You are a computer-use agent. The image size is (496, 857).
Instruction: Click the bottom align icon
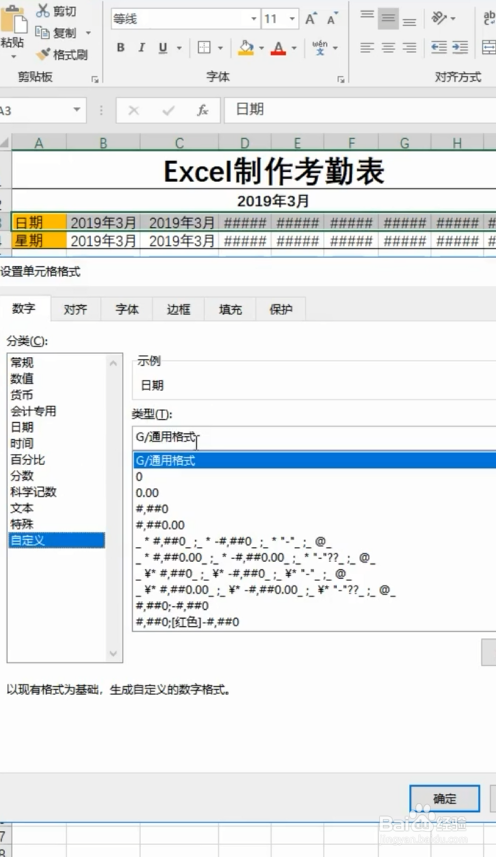pos(409,20)
